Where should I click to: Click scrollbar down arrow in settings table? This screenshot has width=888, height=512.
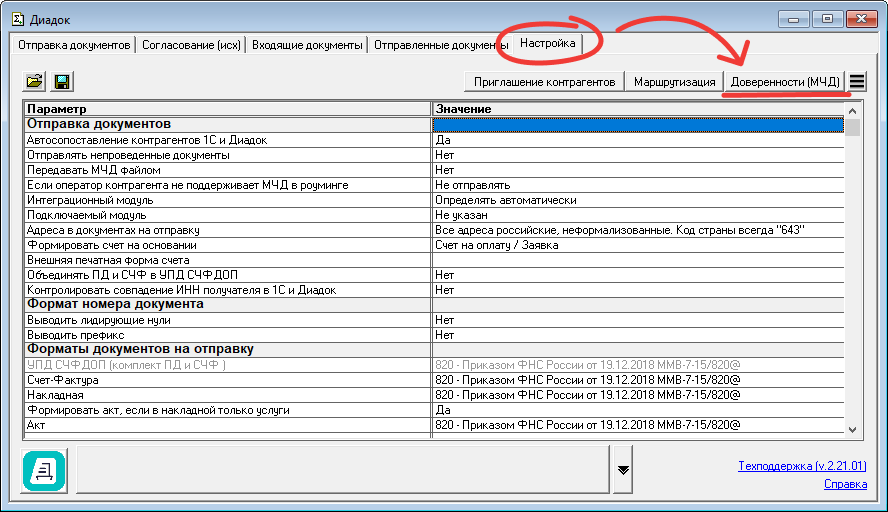point(852,430)
